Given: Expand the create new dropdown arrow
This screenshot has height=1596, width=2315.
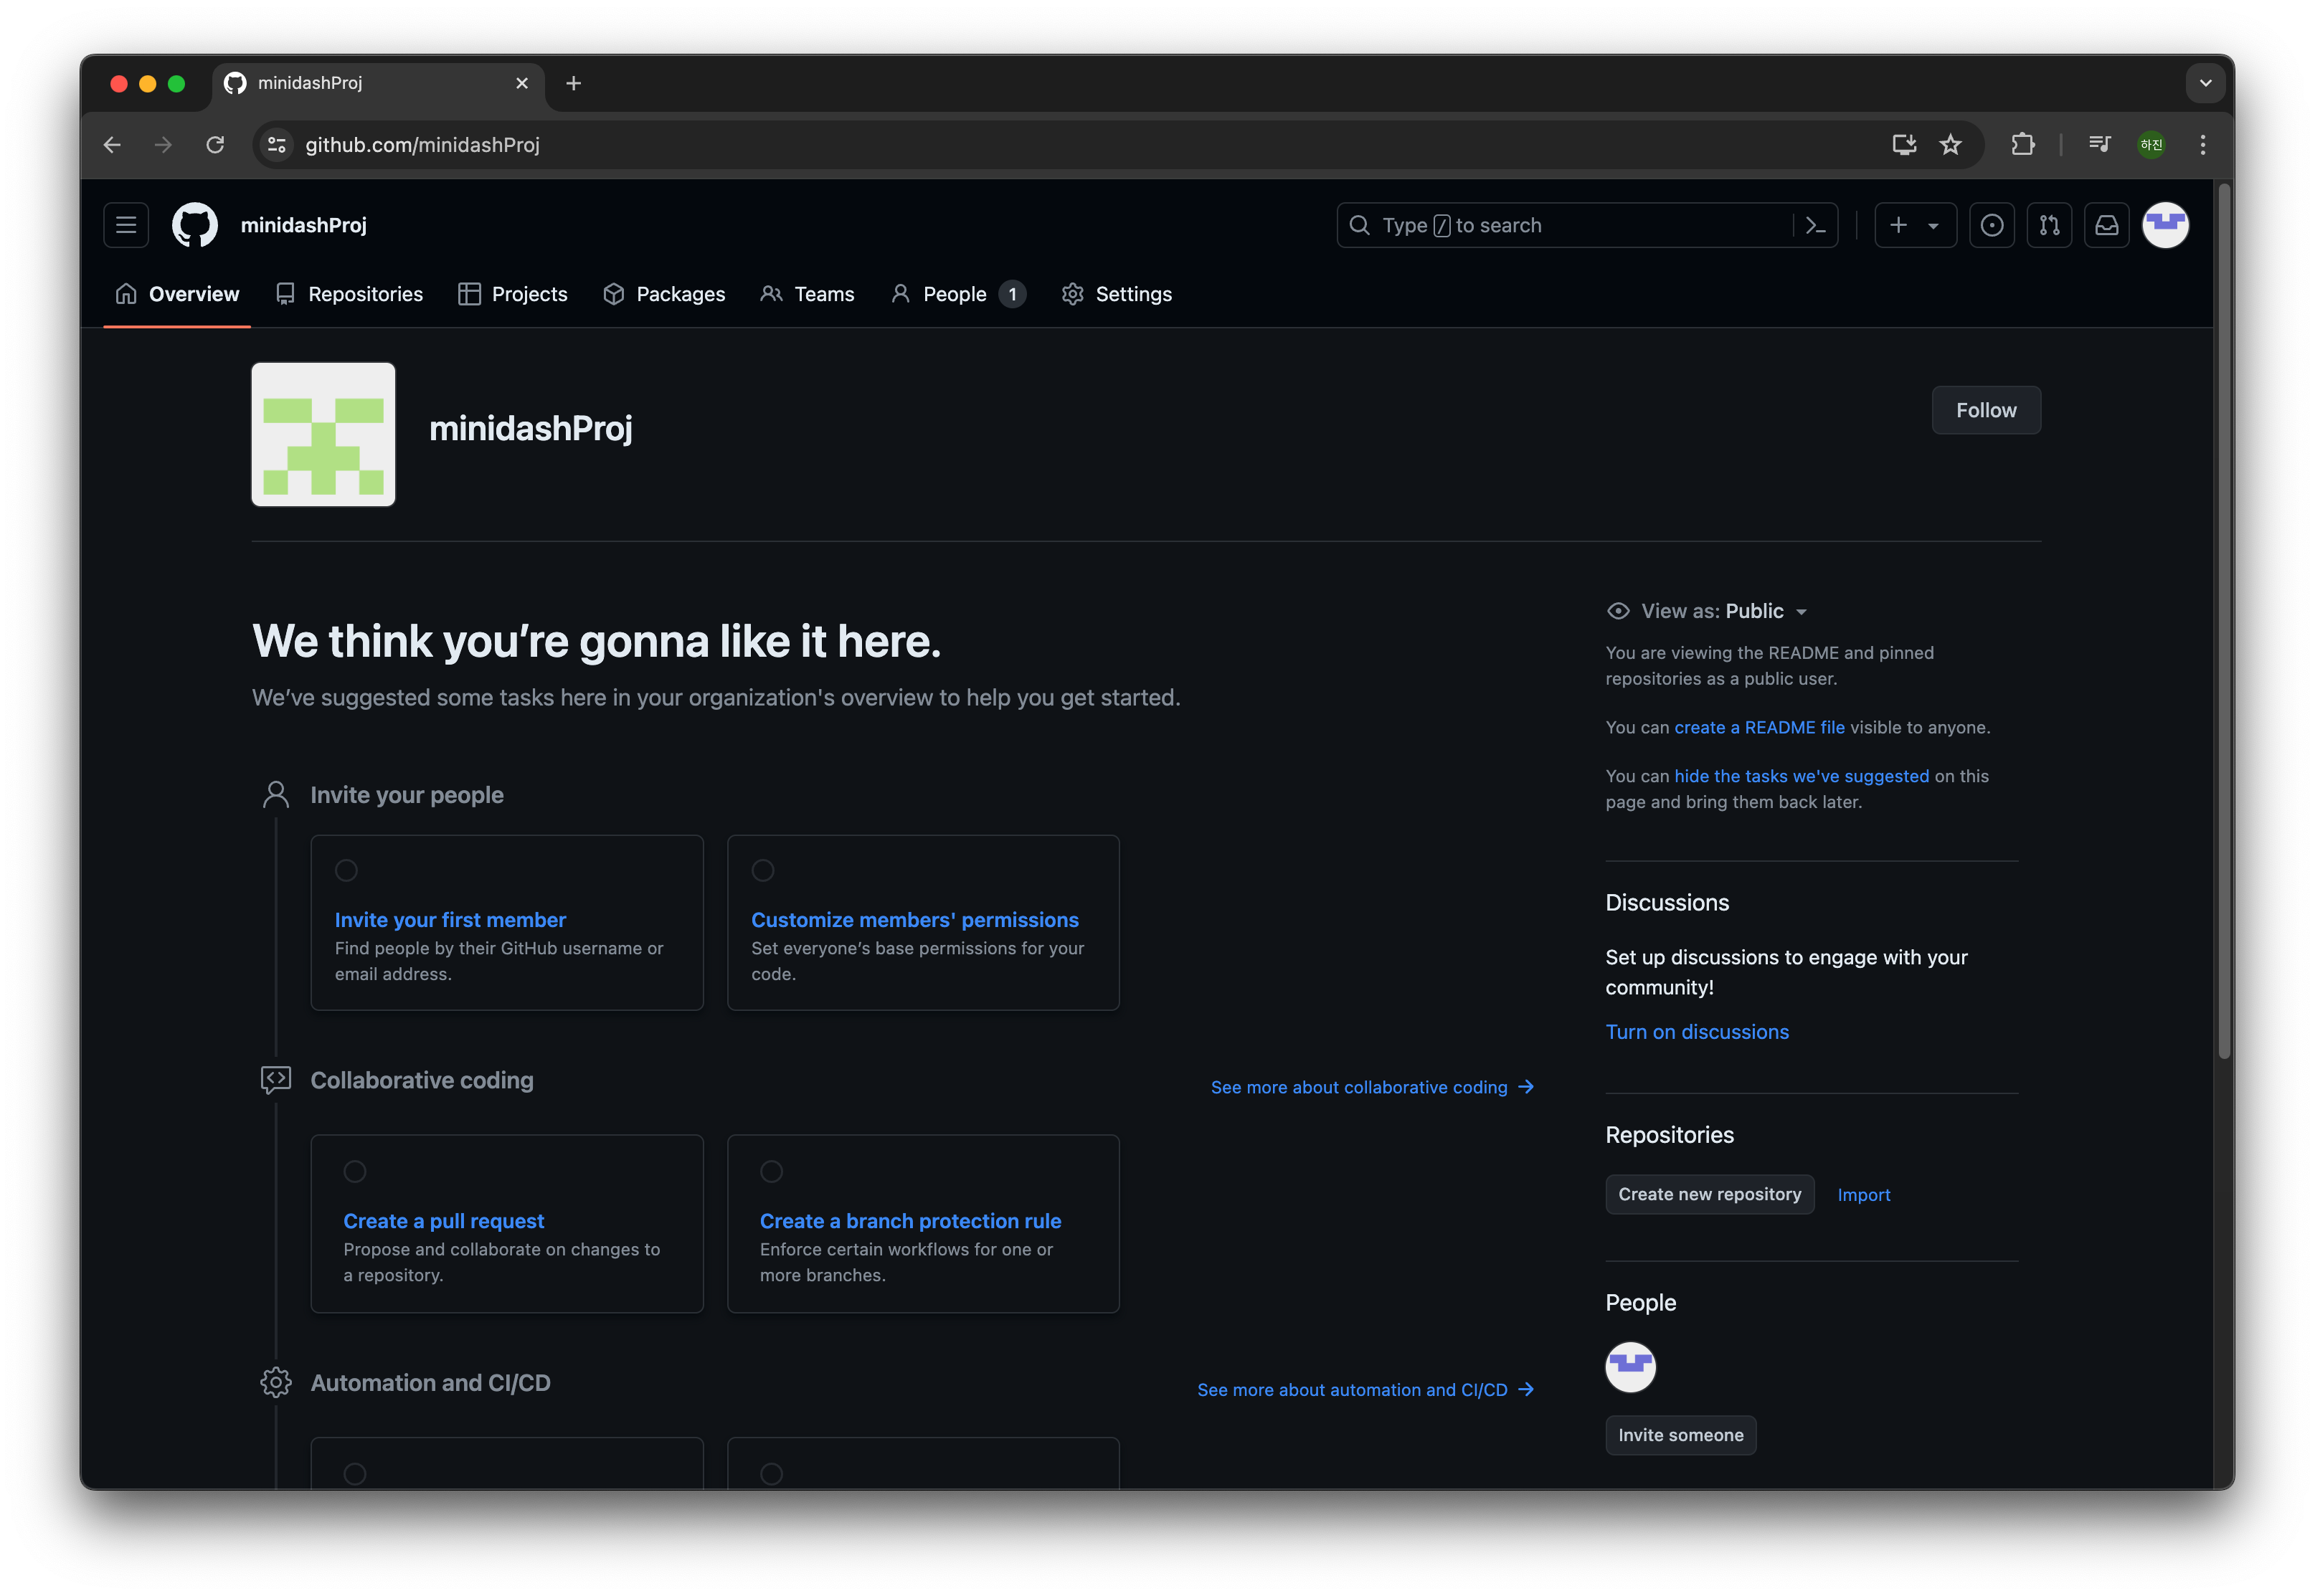Looking at the screenshot, I should [1933, 226].
